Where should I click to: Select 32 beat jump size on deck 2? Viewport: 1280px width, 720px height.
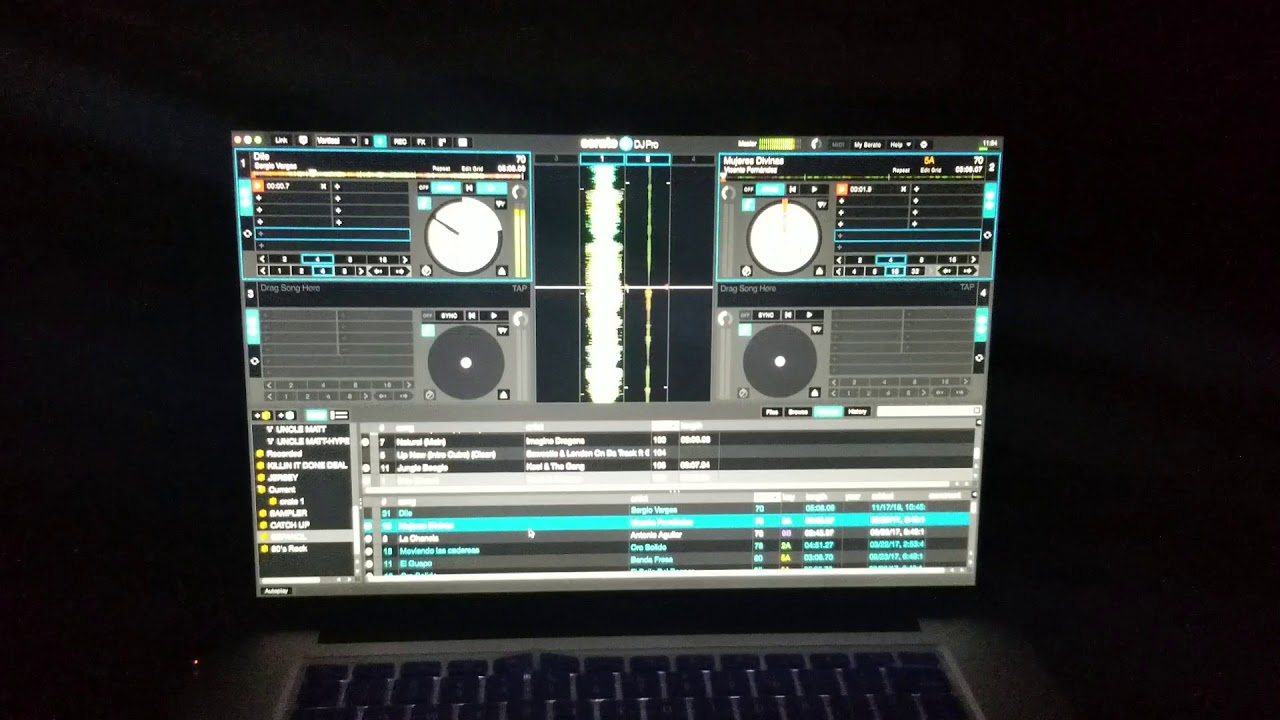[x=915, y=271]
